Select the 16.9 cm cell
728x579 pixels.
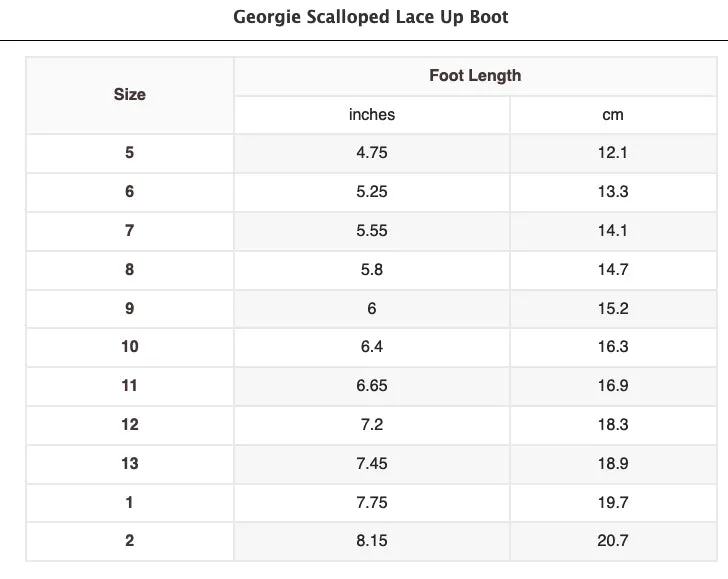613,386
